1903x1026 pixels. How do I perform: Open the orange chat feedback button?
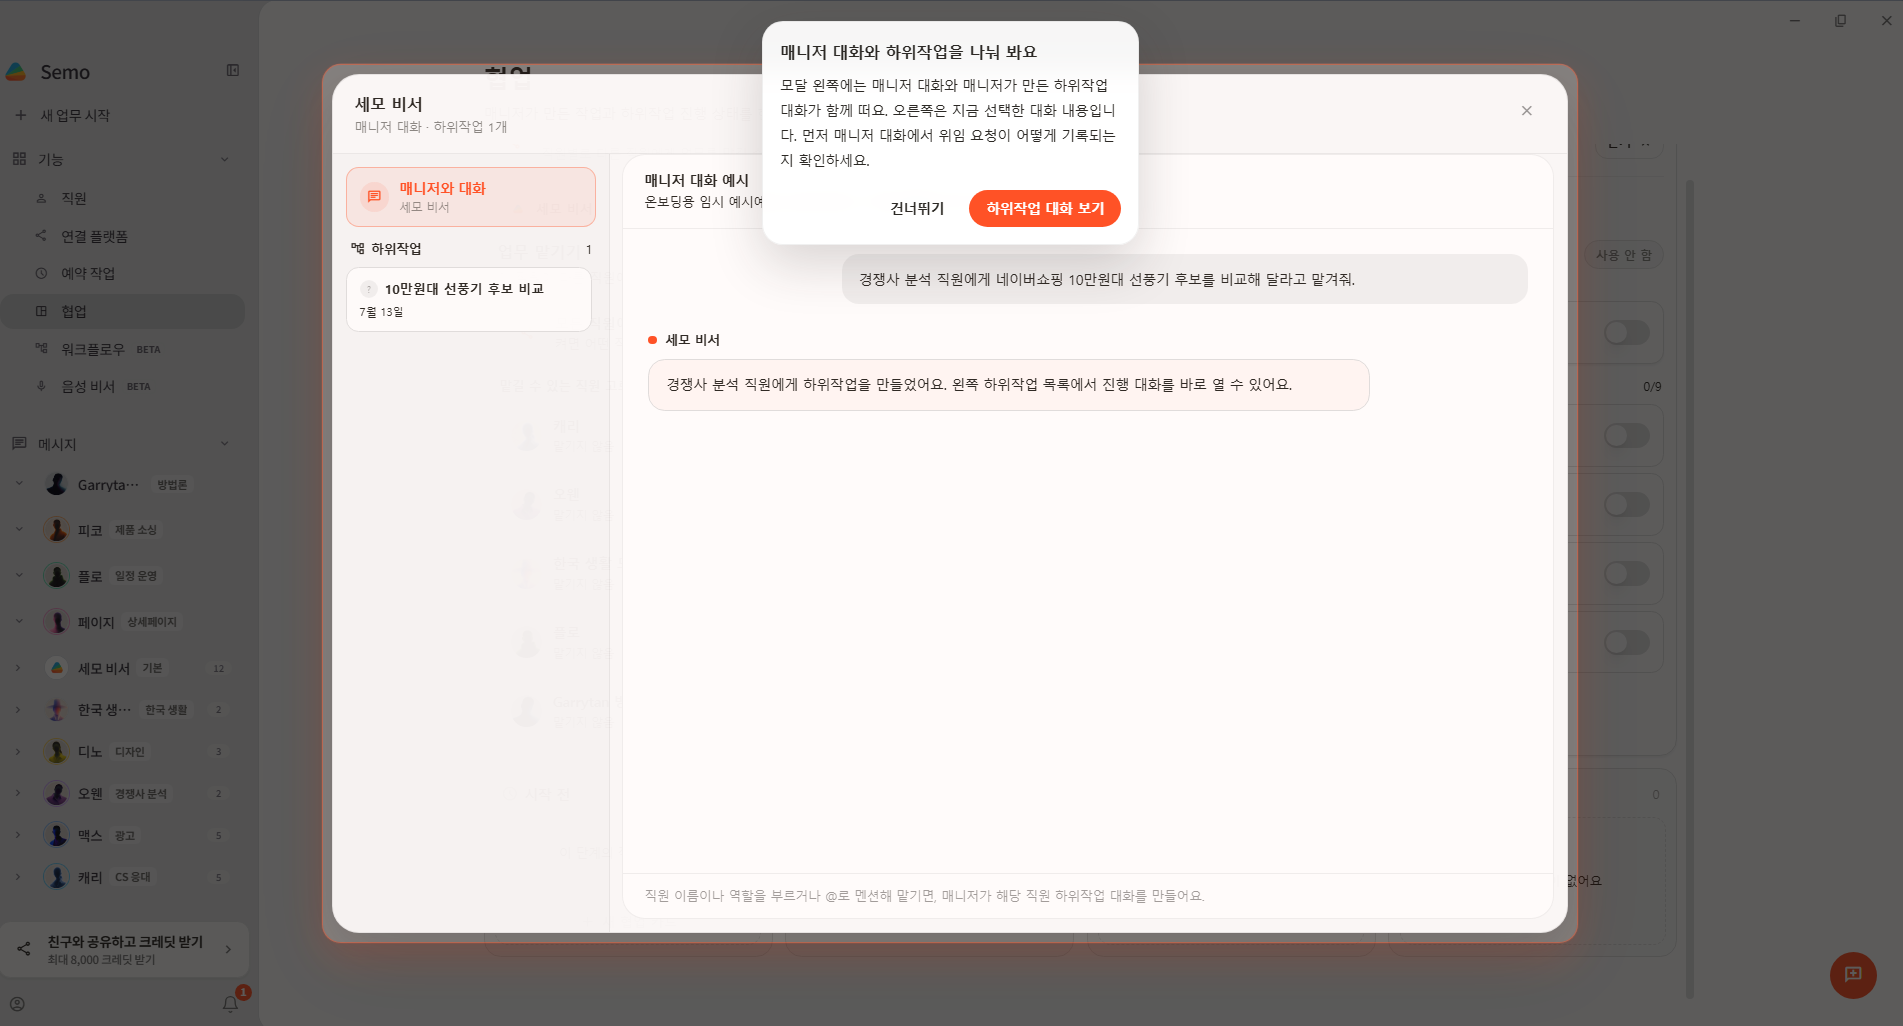1853,975
